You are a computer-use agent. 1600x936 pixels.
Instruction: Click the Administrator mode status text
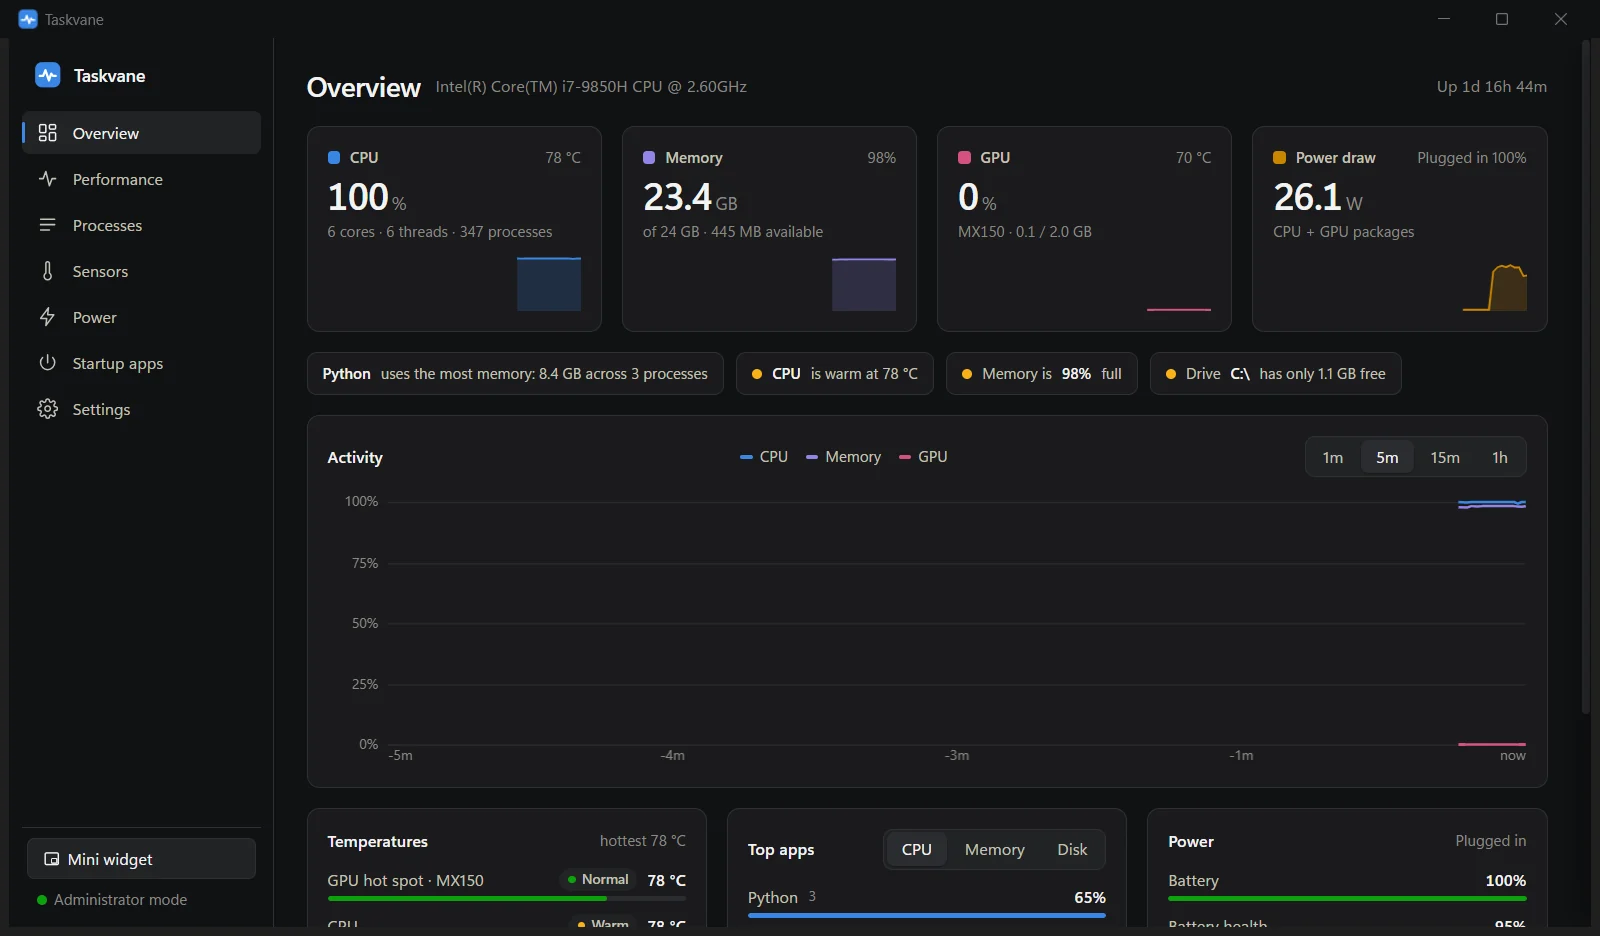(x=120, y=900)
